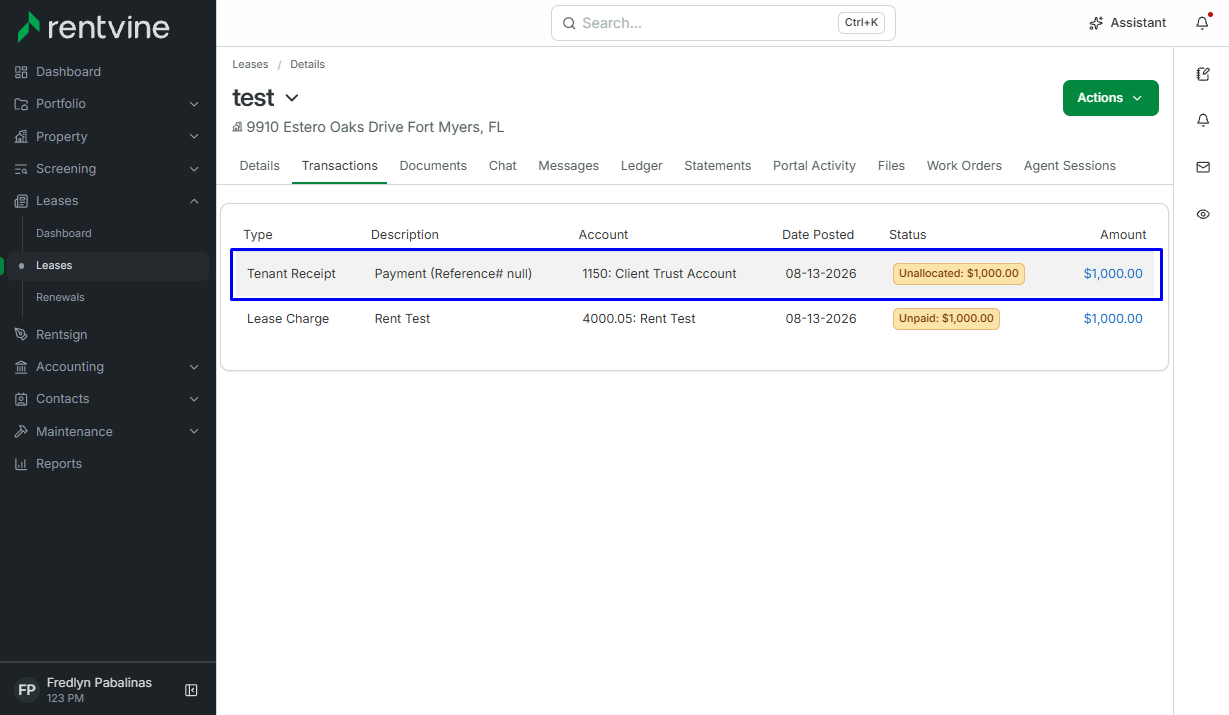Open the Documents tab
This screenshot has width=1229, height=715.
pos(433,166)
